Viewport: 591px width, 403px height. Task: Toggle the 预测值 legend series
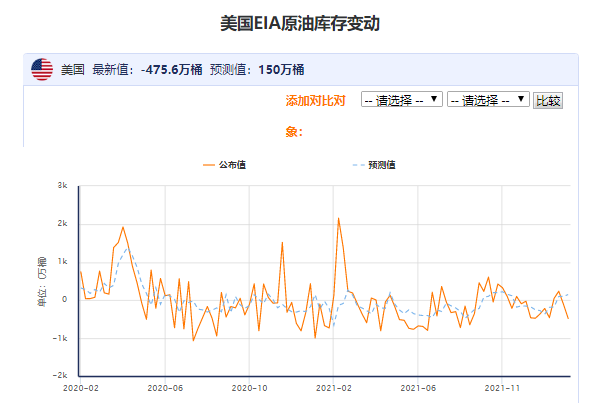(x=374, y=165)
